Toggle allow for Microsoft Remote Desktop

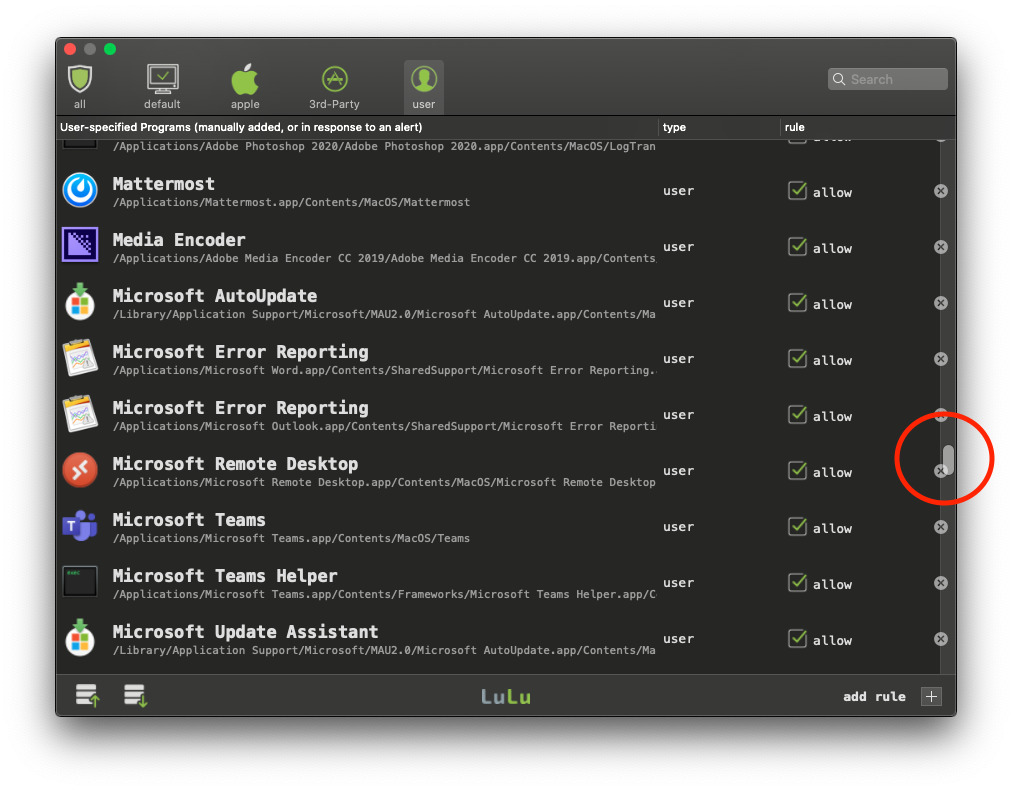tap(798, 471)
